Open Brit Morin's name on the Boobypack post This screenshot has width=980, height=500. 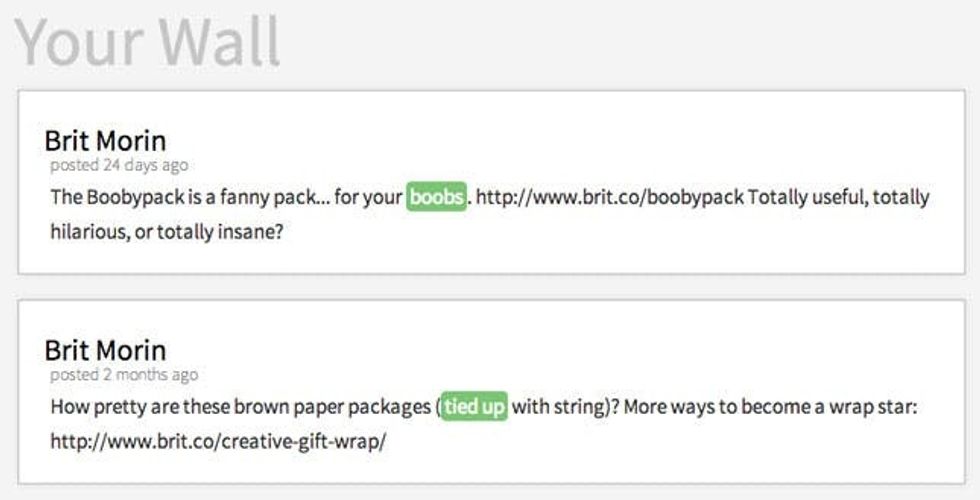coord(105,141)
